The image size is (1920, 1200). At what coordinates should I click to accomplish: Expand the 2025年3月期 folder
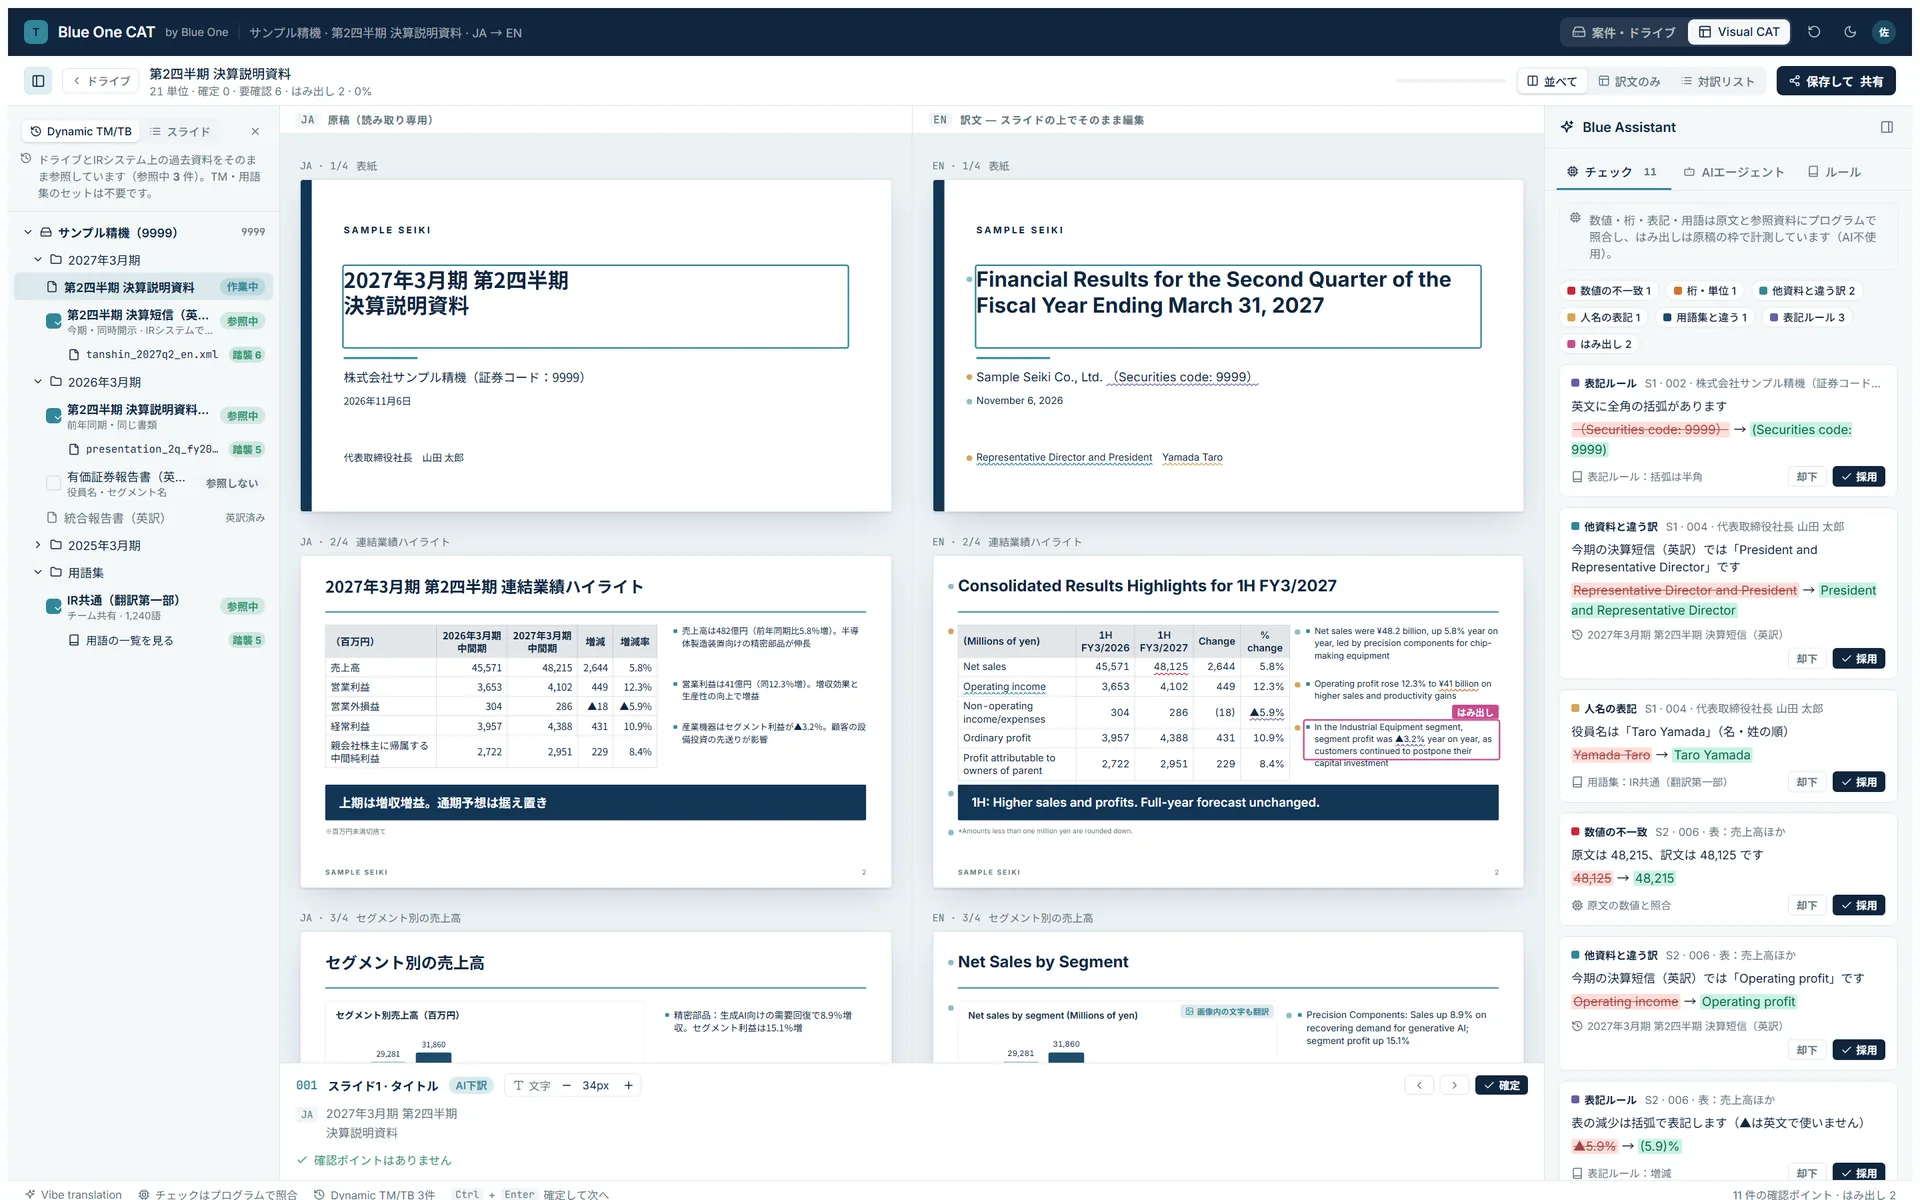coord(38,545)
